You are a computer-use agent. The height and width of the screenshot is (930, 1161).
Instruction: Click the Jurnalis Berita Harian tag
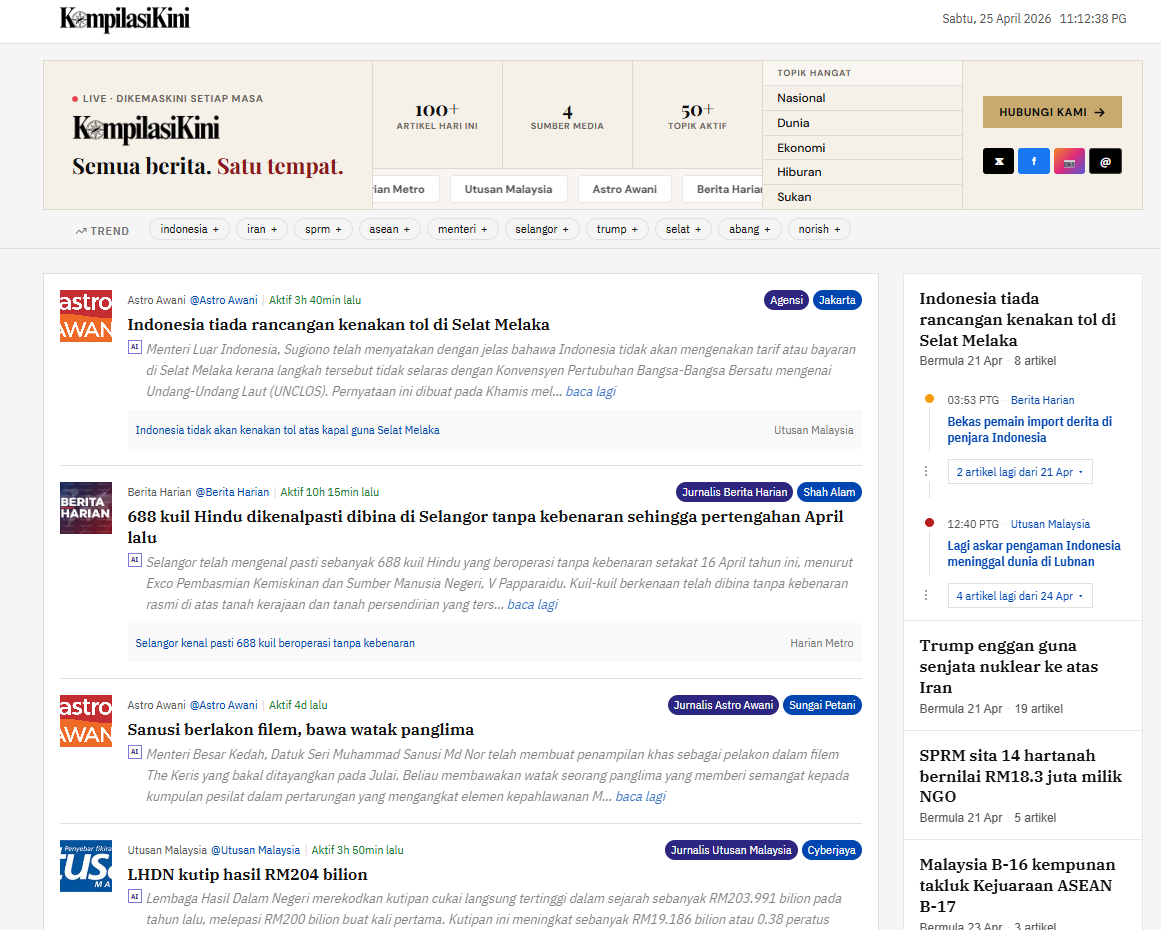pyautogui.click(x=735, y=492)
